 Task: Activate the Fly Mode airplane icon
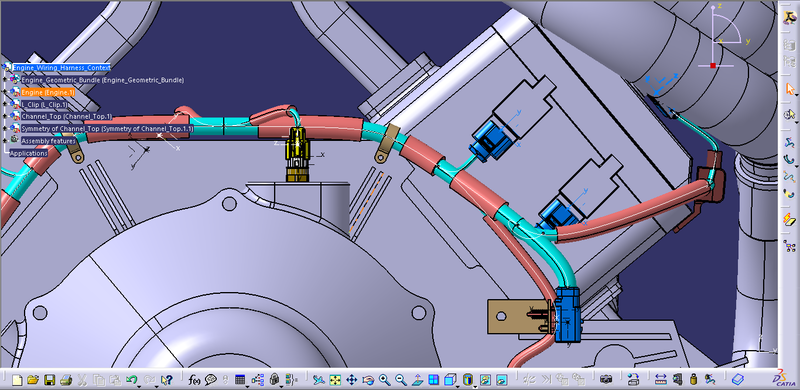click(x=319, y=380)
